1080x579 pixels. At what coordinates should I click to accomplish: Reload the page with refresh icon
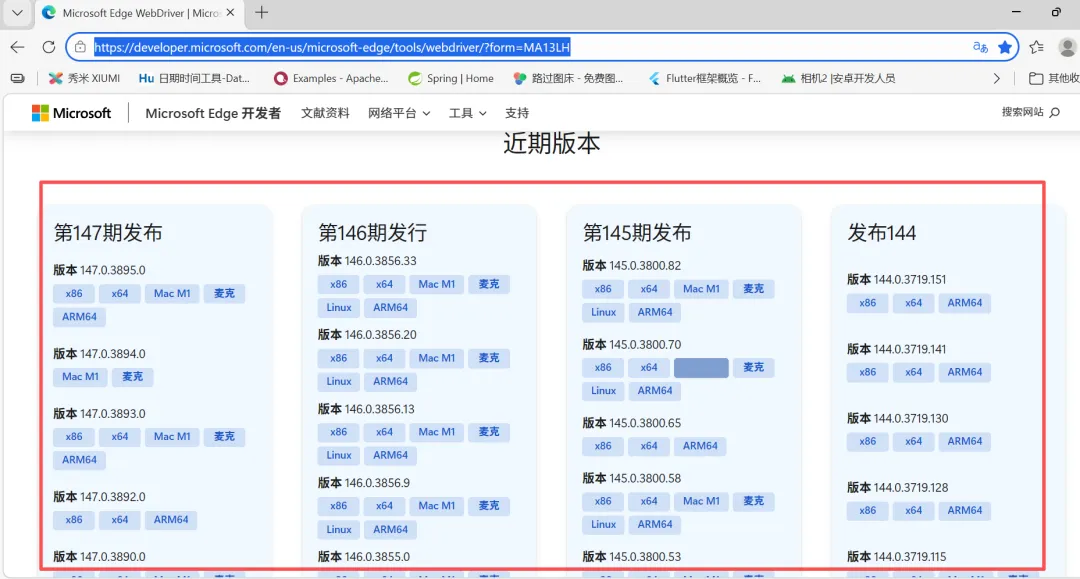[48, 47]
